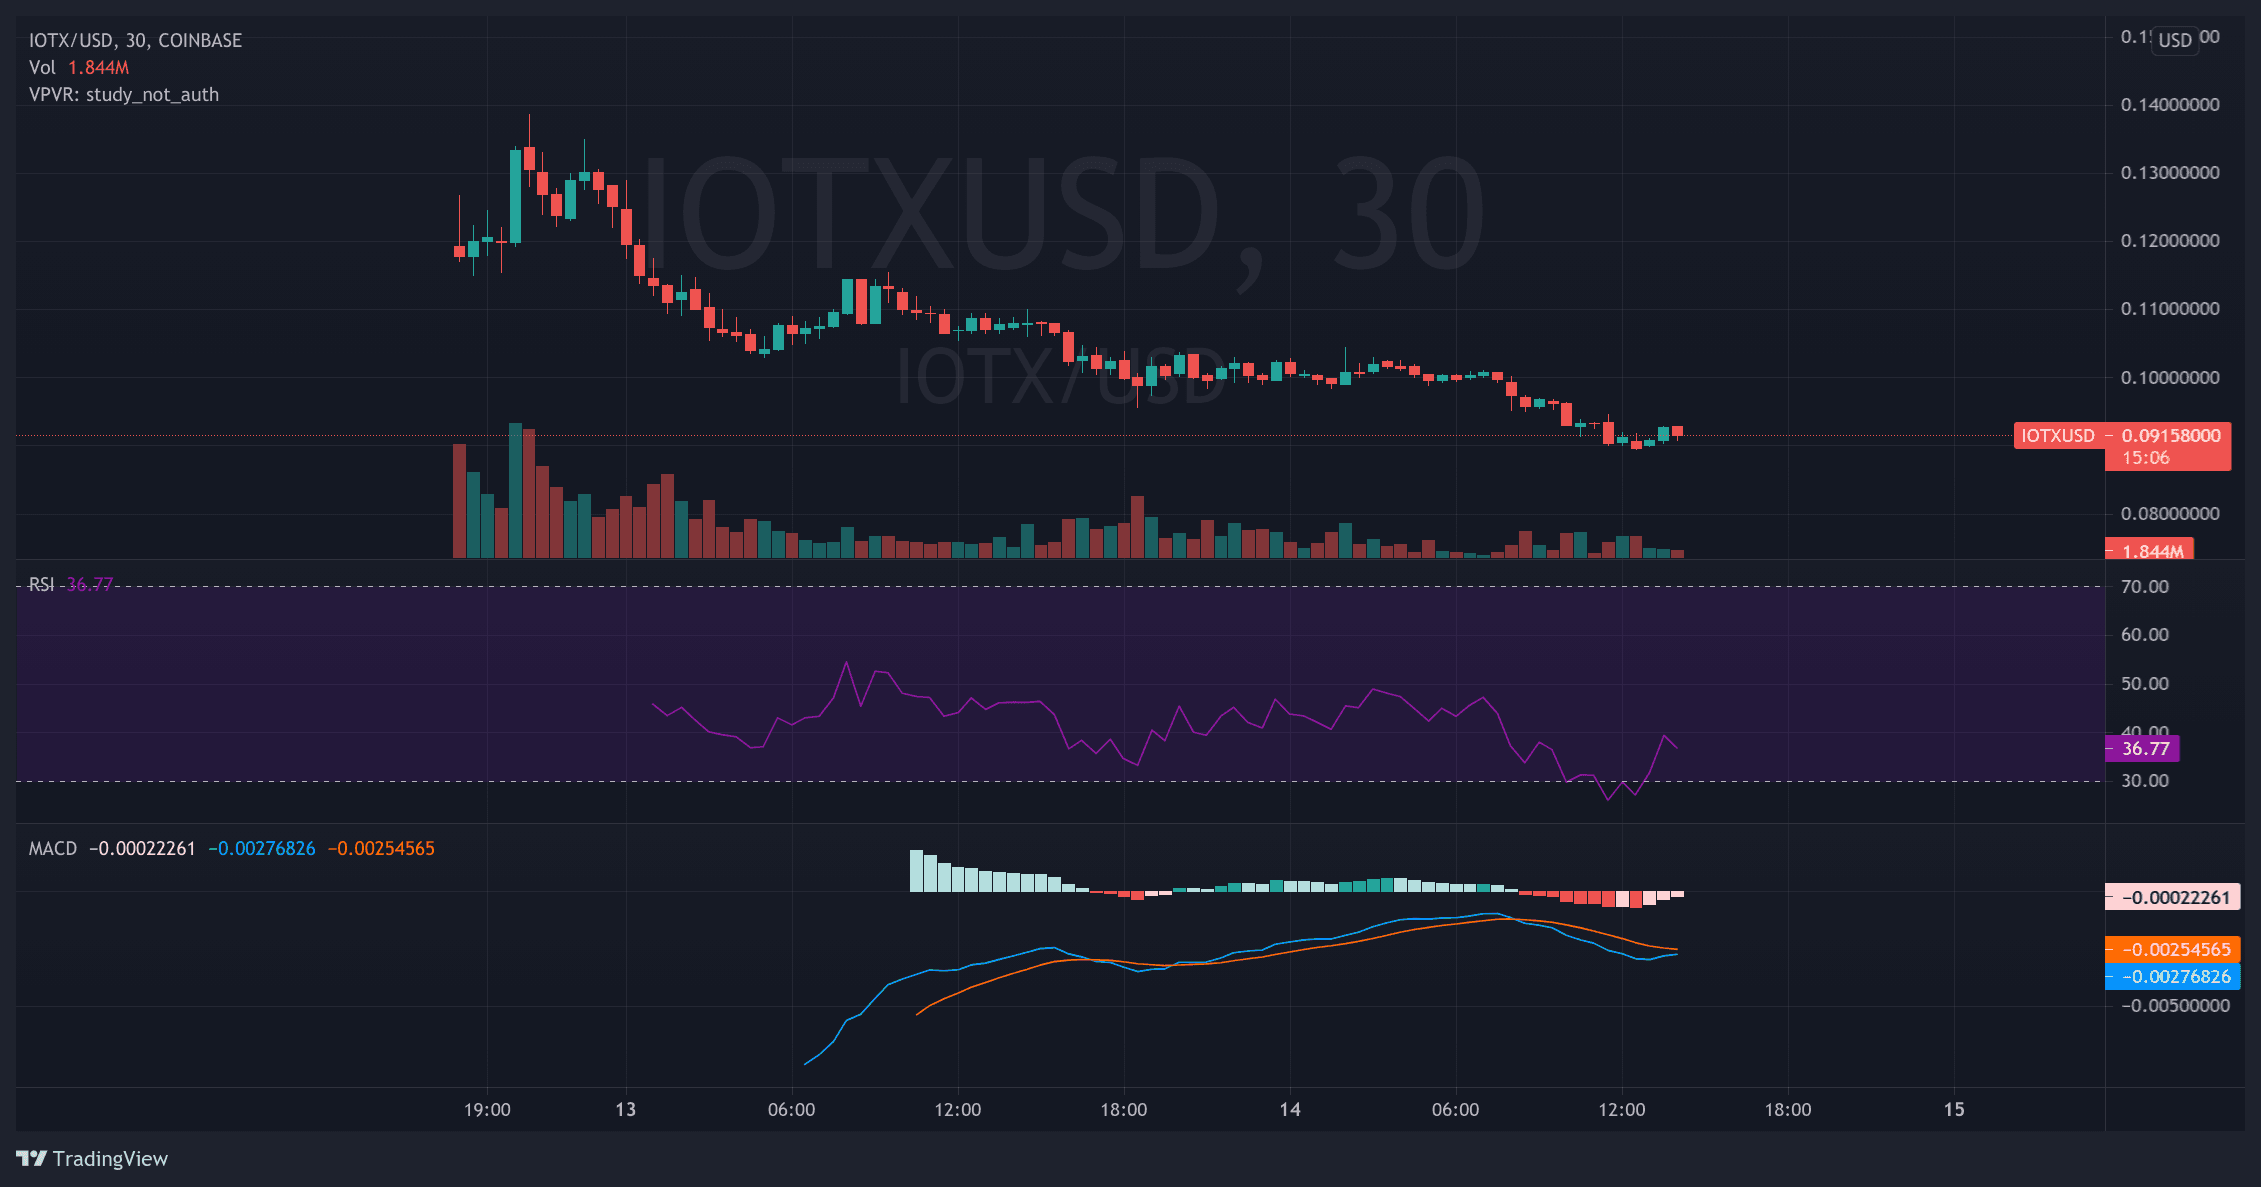Click the countdown timer 15:06 tag

[2146, 458]
